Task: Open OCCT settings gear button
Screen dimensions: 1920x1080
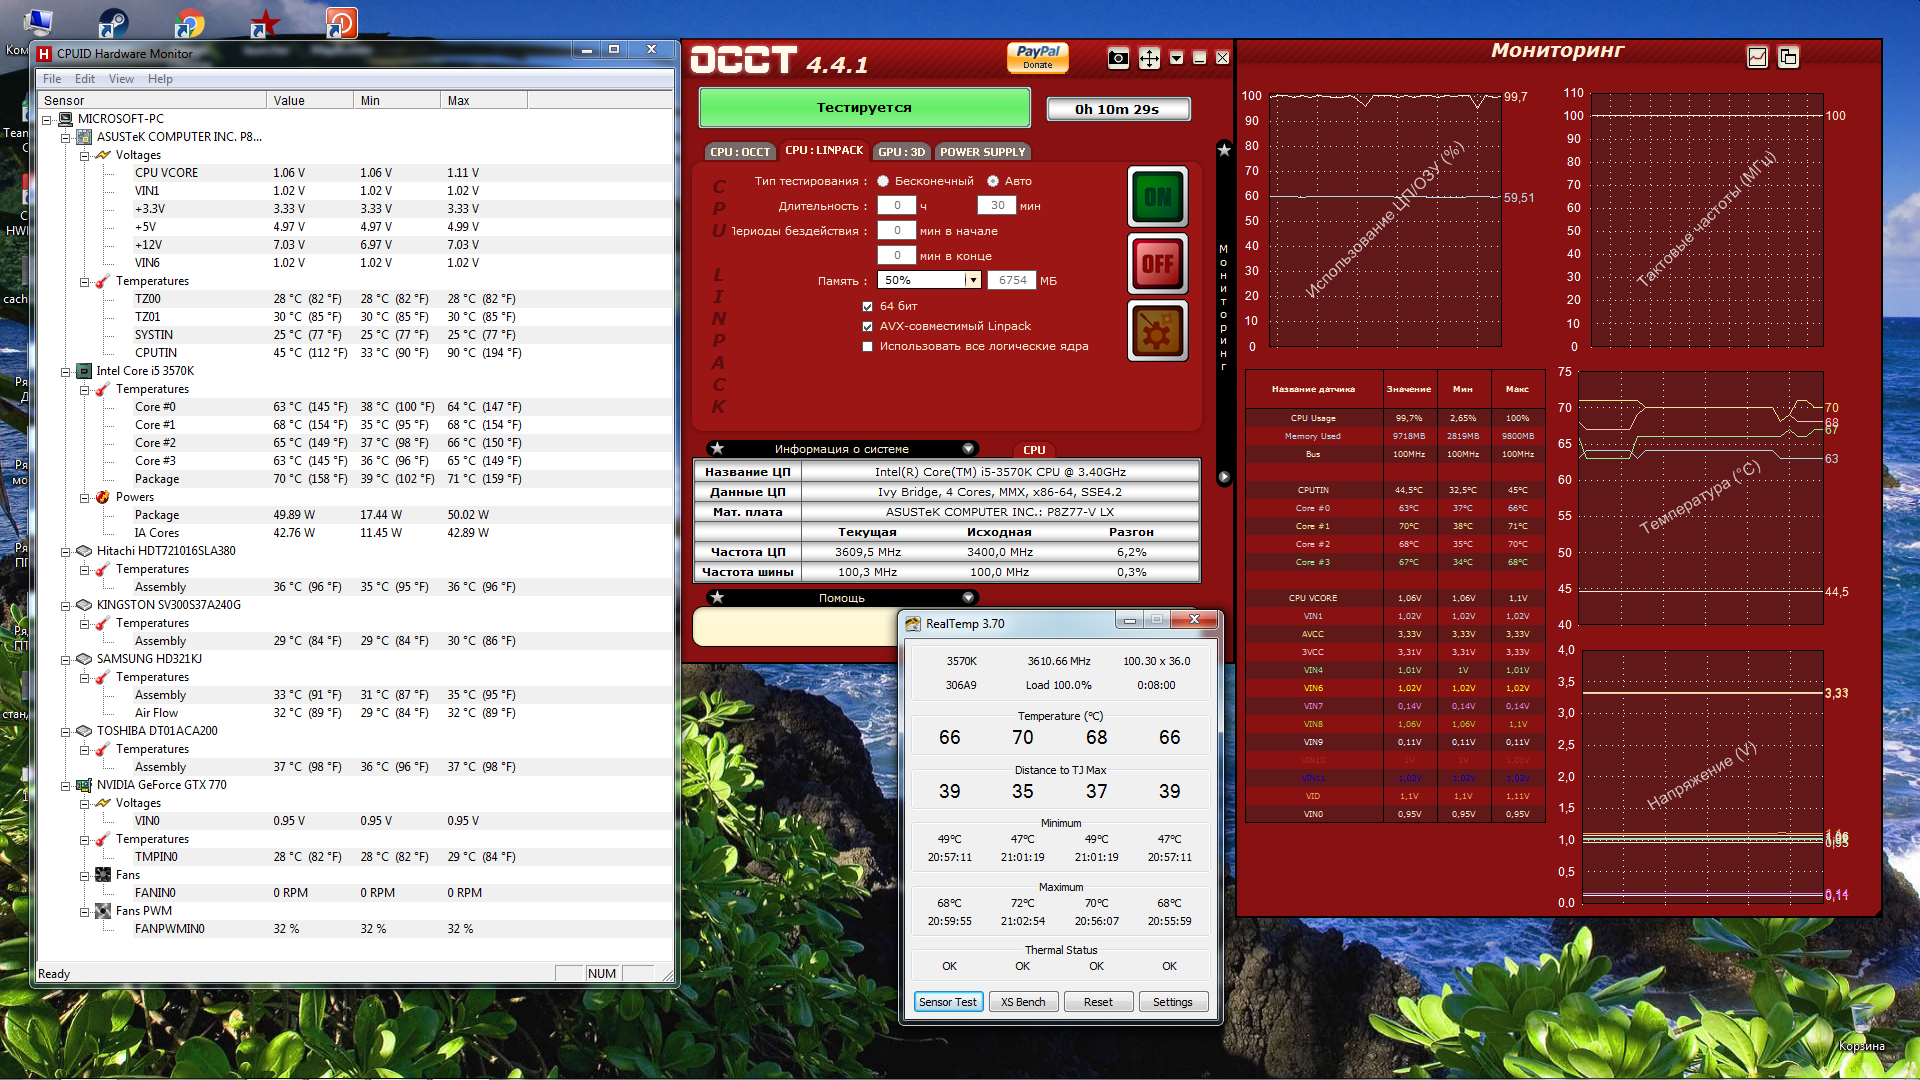Action: 1157,331
